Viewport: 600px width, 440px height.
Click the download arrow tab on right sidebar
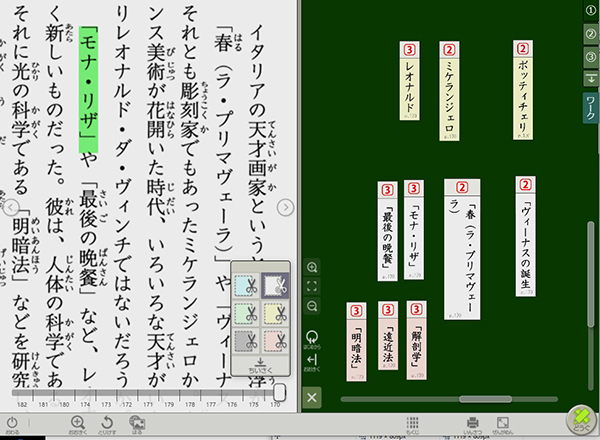click(591, 79)
